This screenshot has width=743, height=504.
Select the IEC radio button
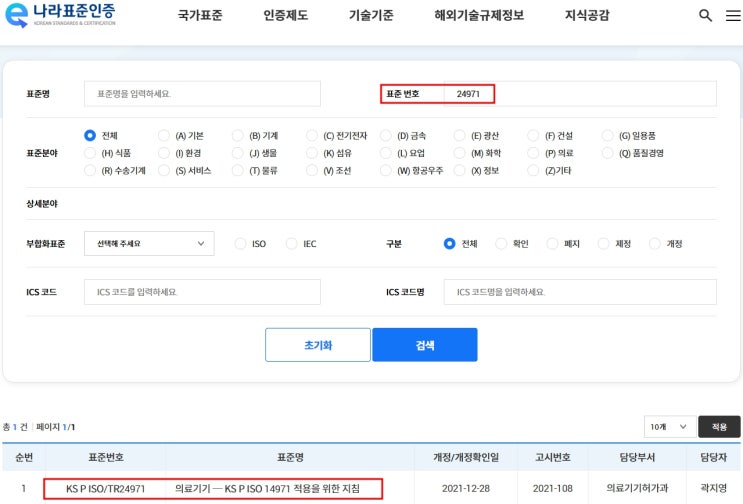pos(292,243)
